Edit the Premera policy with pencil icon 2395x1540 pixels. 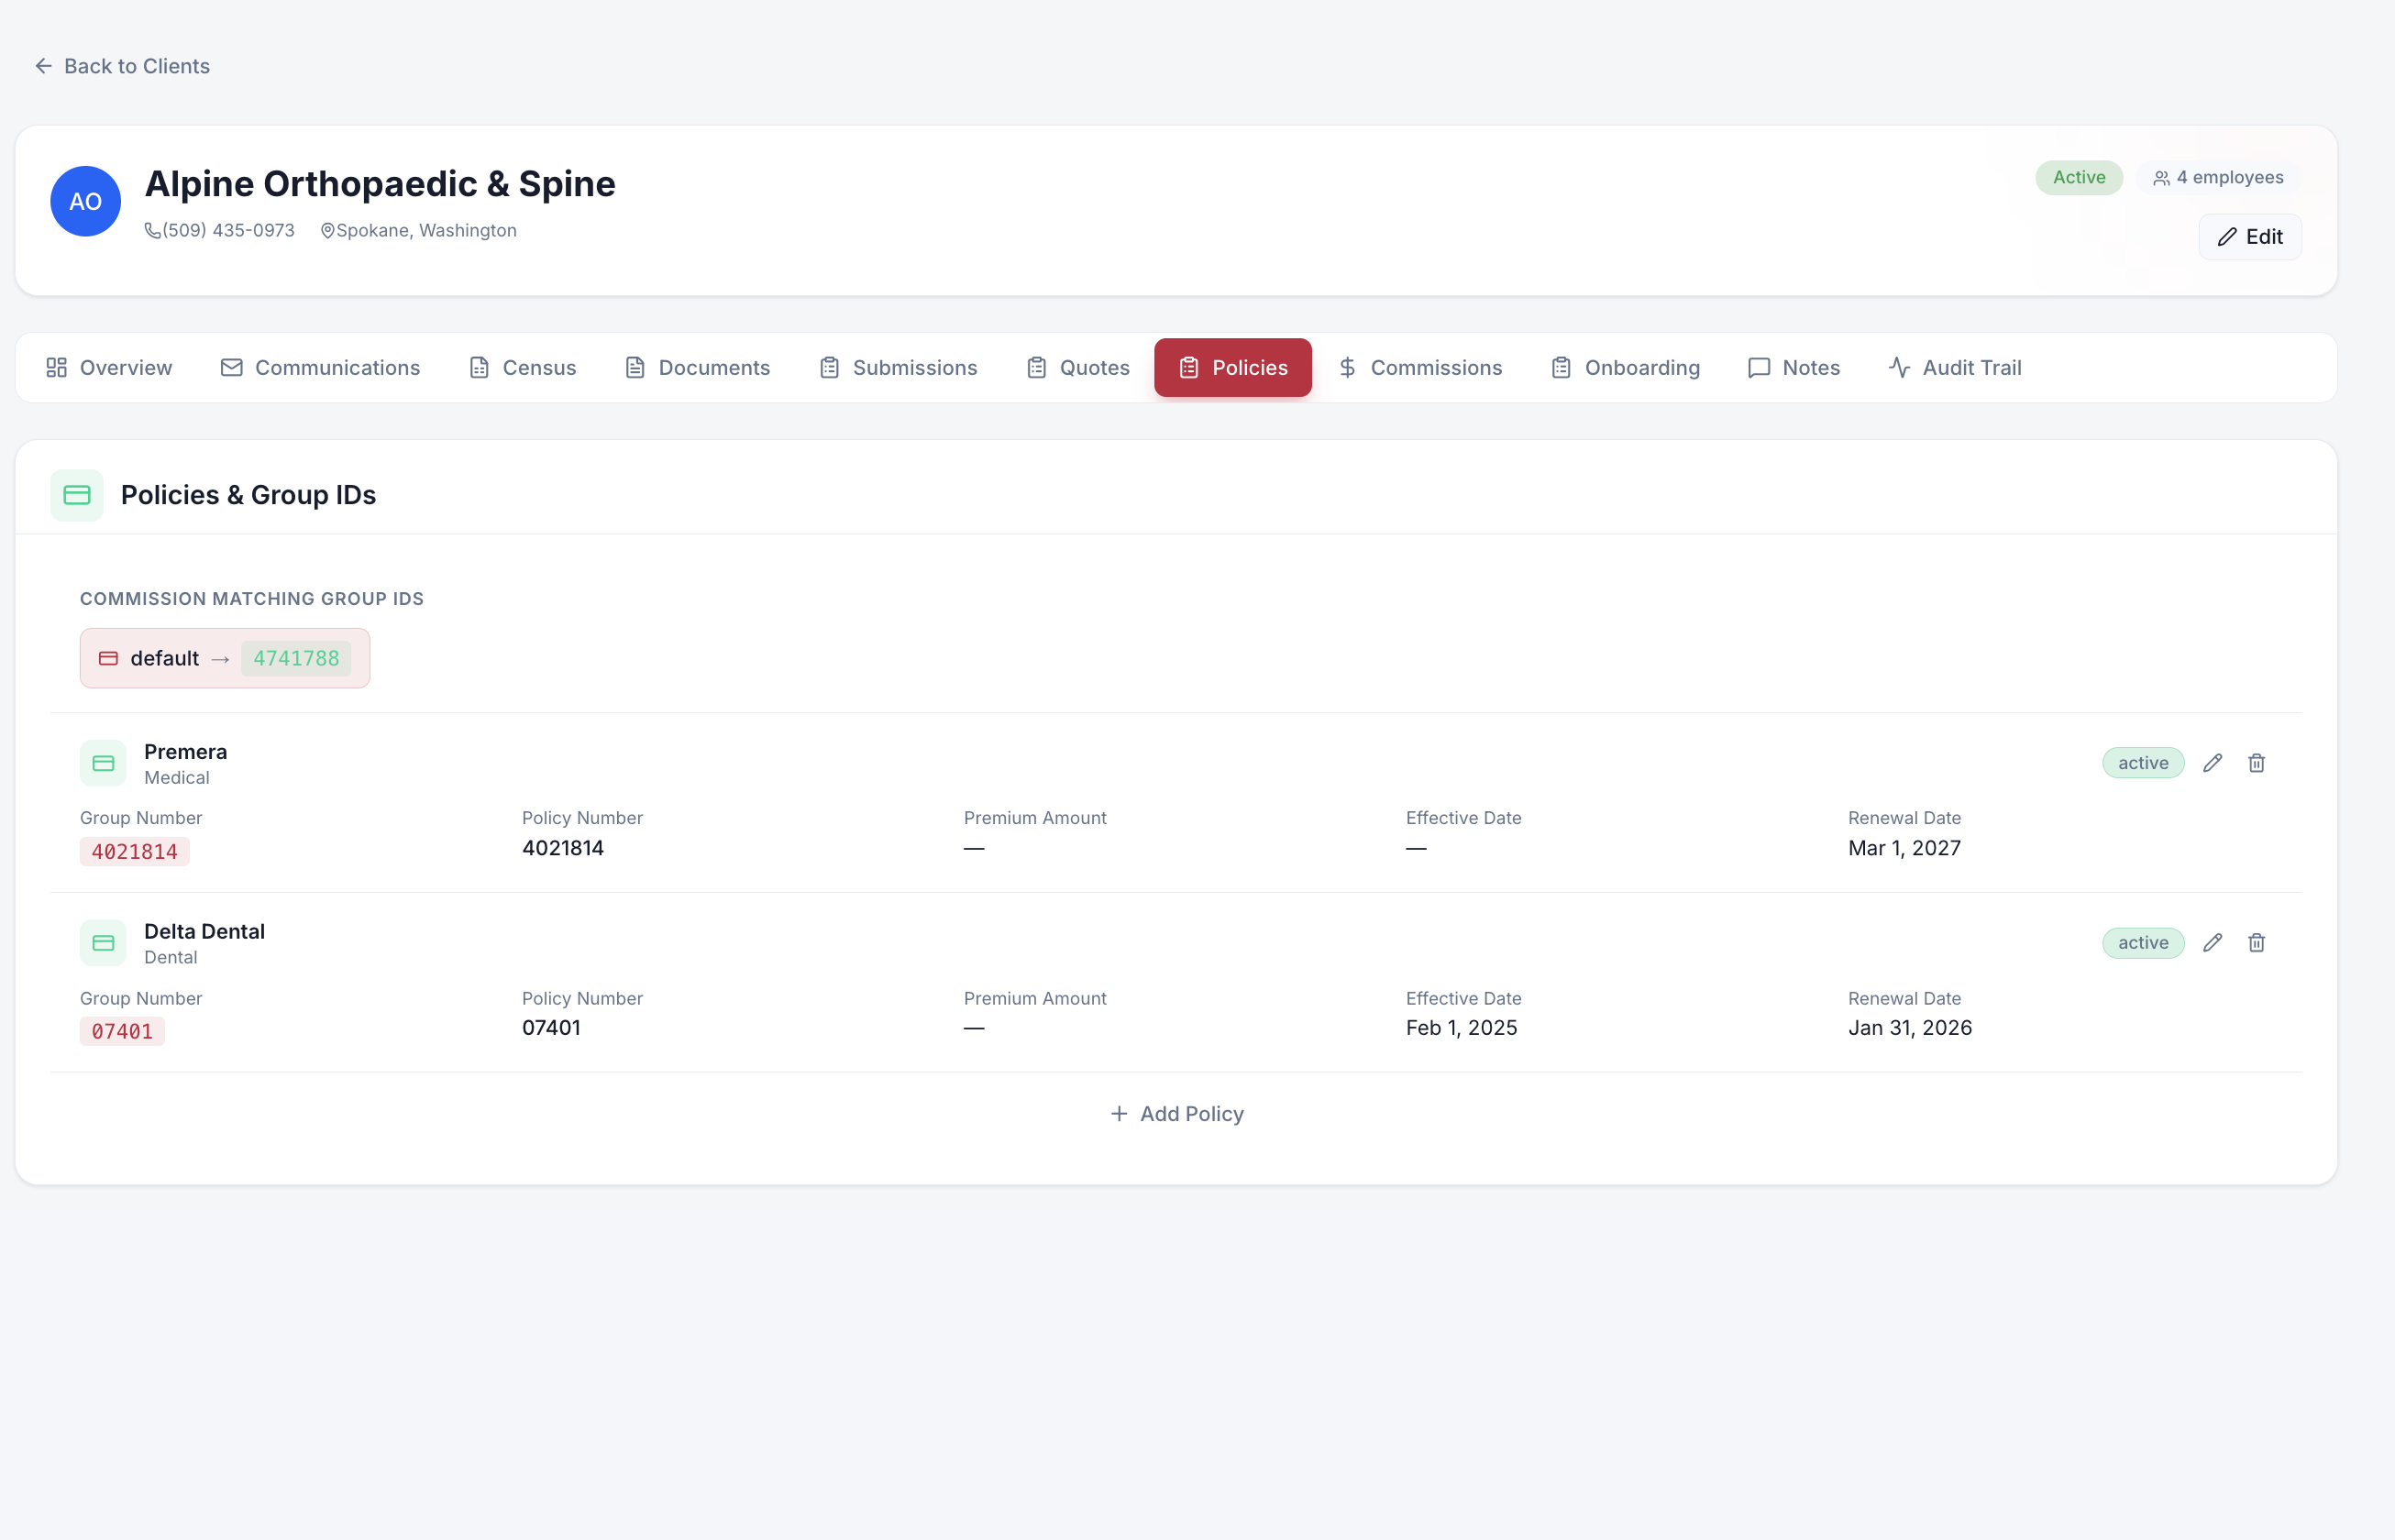click(x=2212, y=763)
